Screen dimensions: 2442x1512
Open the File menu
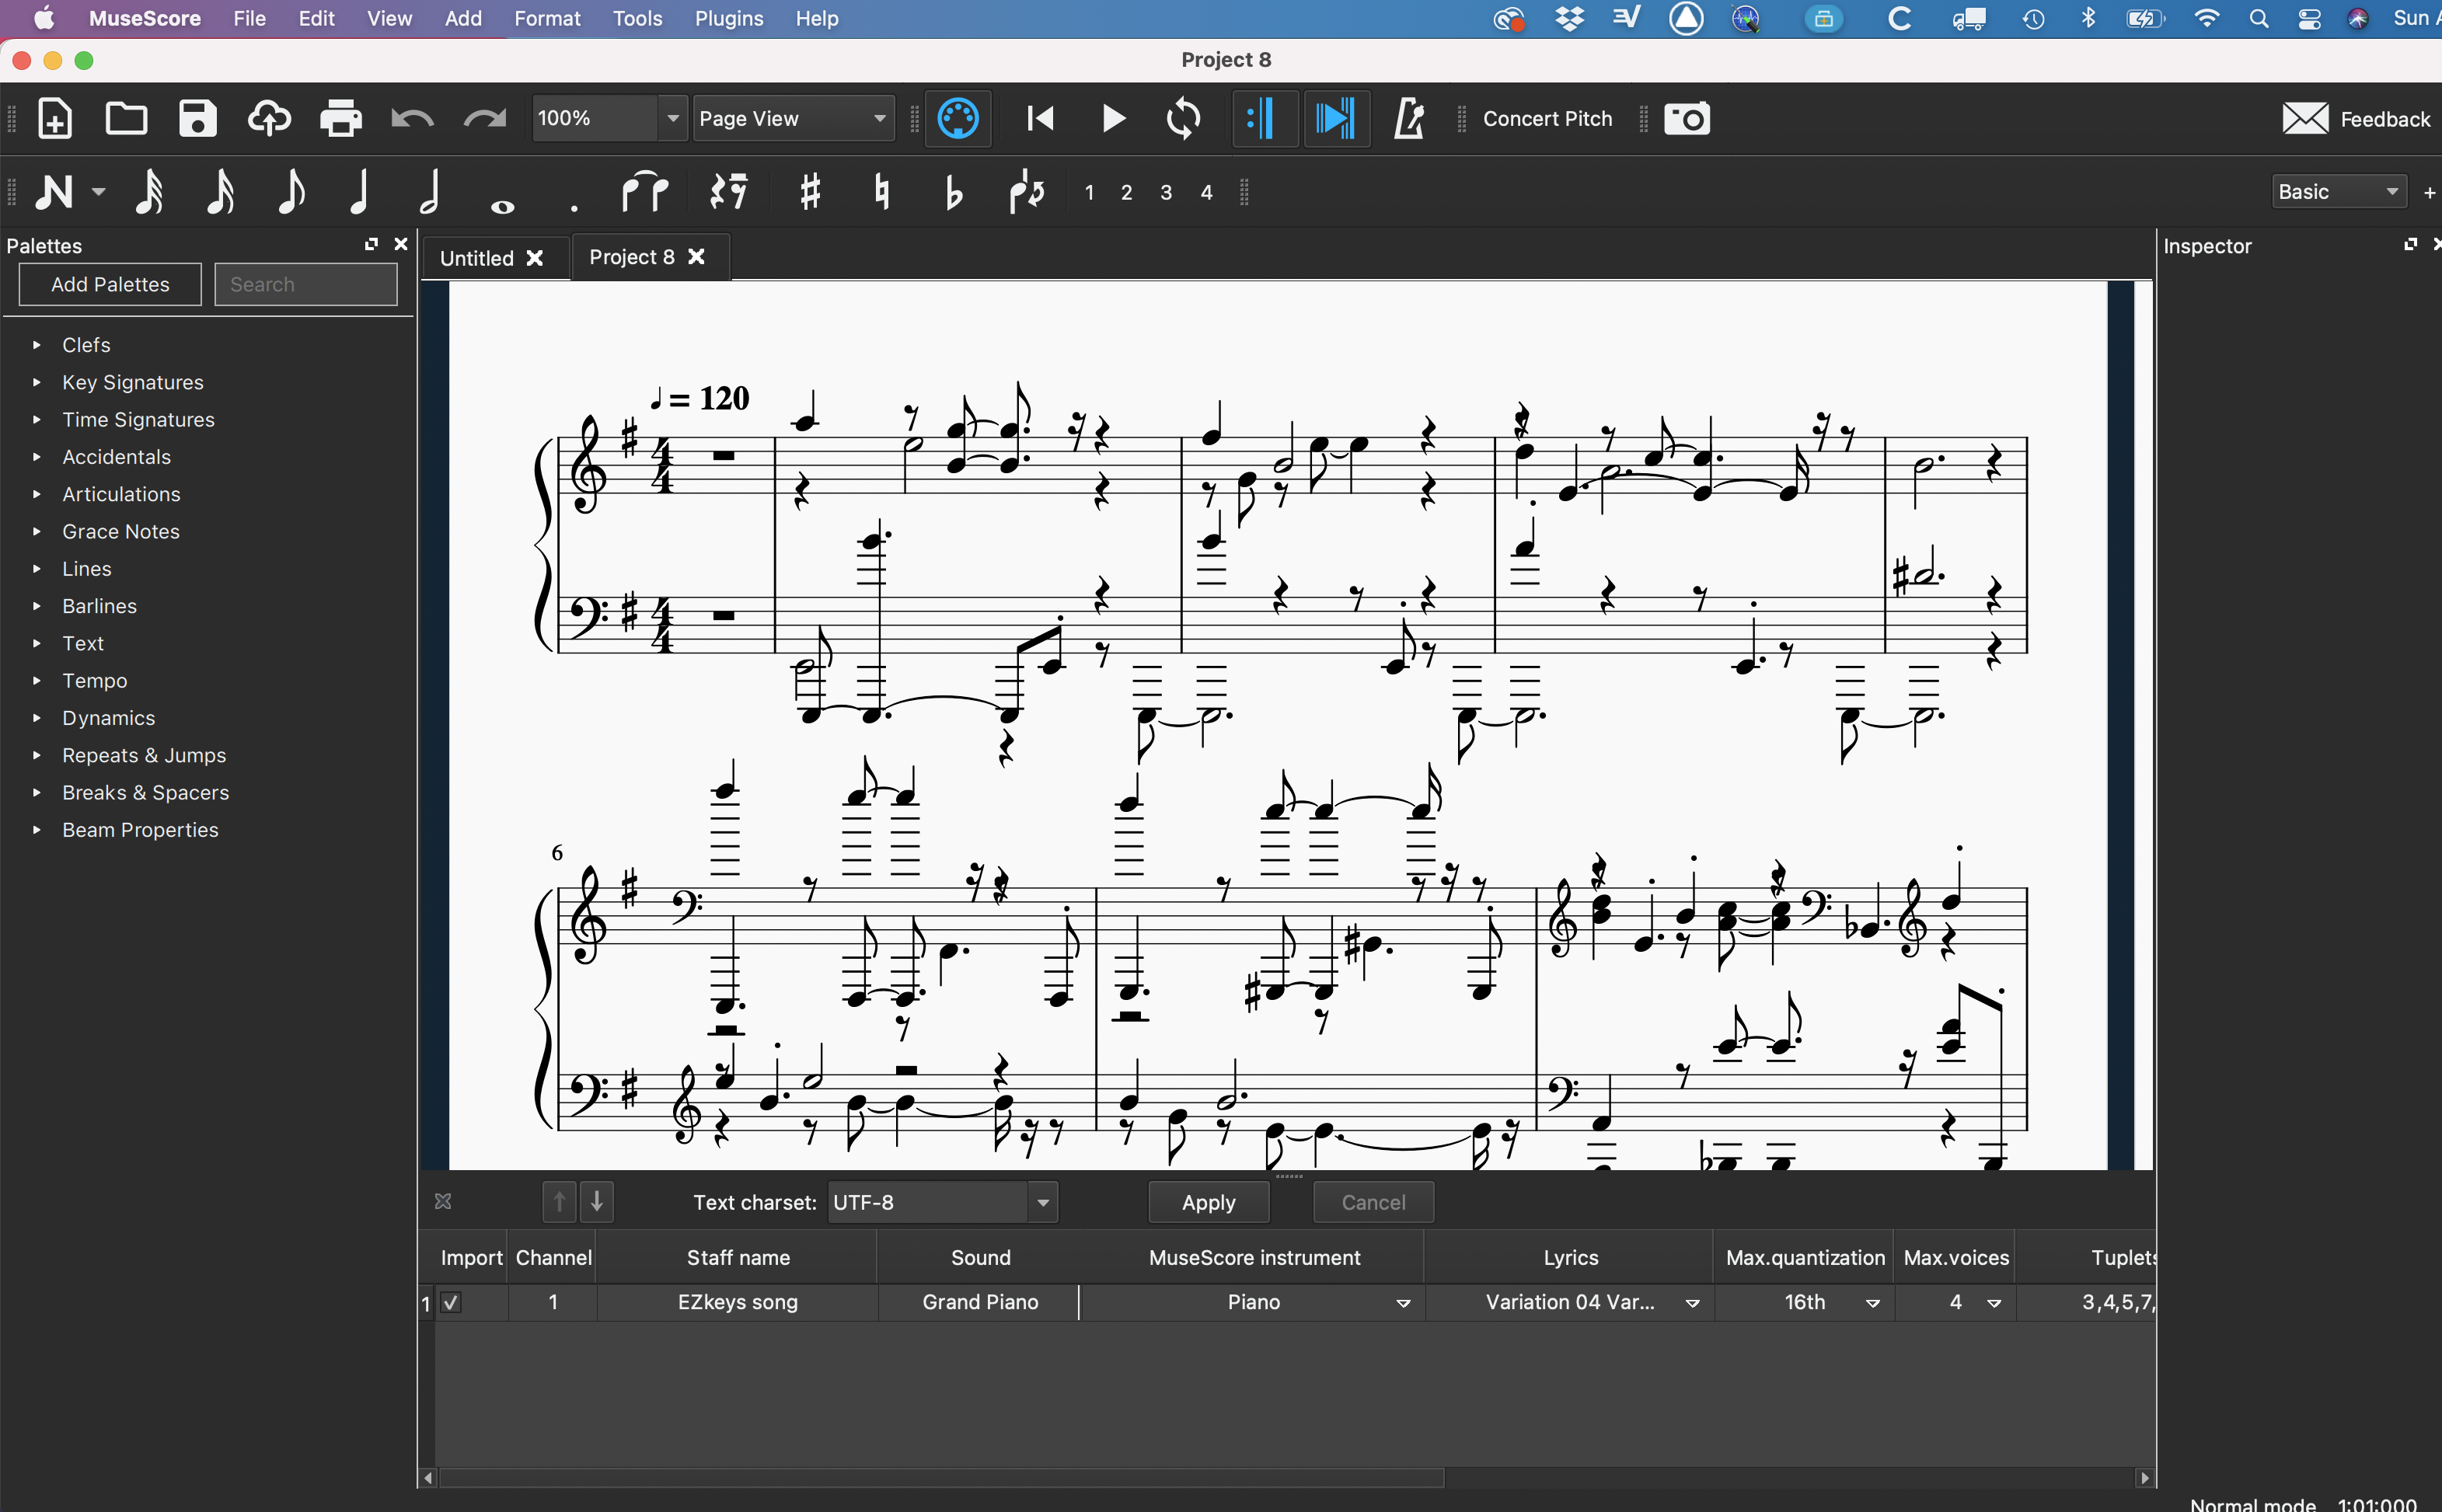coord(249,18)
